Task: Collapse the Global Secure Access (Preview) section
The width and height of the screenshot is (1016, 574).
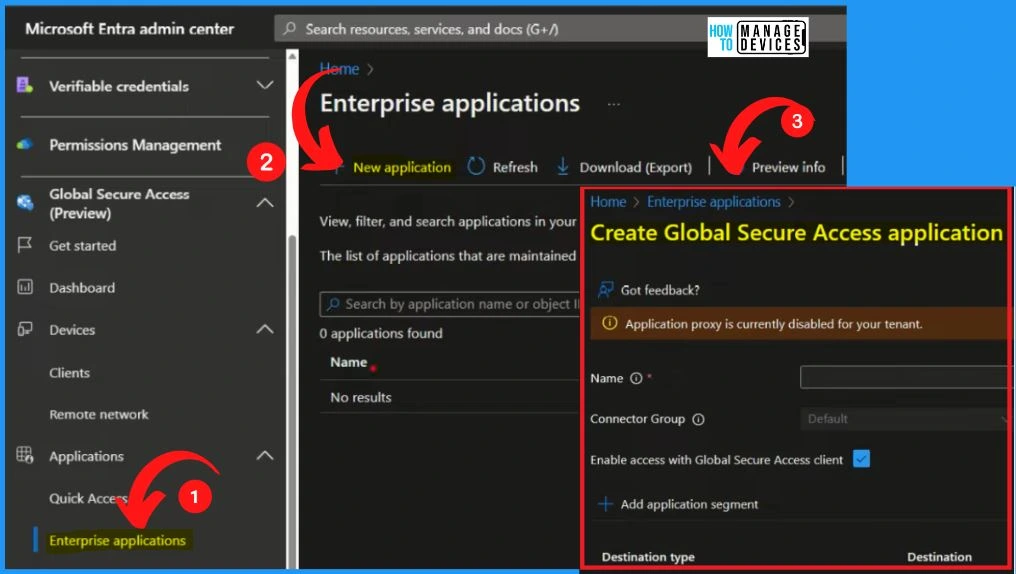Action: click(x=264, y=203)
